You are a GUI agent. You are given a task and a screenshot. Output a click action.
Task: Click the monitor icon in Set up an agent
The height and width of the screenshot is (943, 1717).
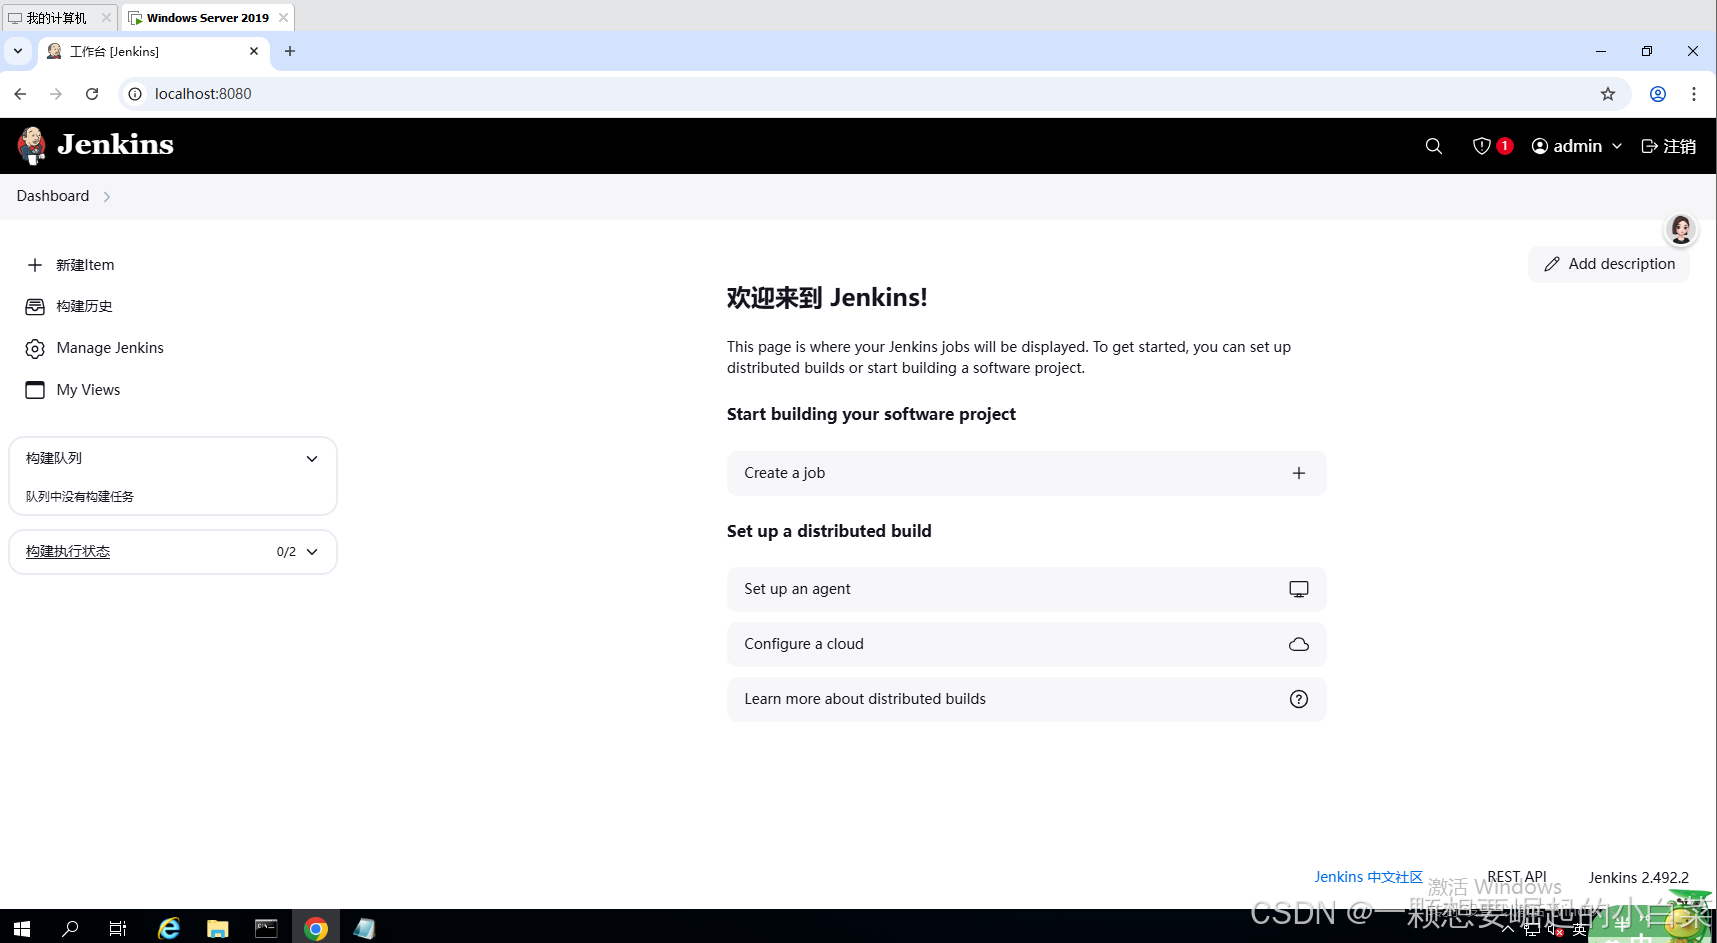[x=1298, y=589]
